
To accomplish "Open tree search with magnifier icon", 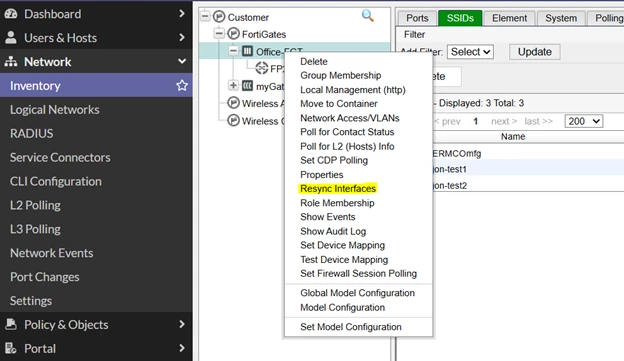I will click(x=367, y=16).
